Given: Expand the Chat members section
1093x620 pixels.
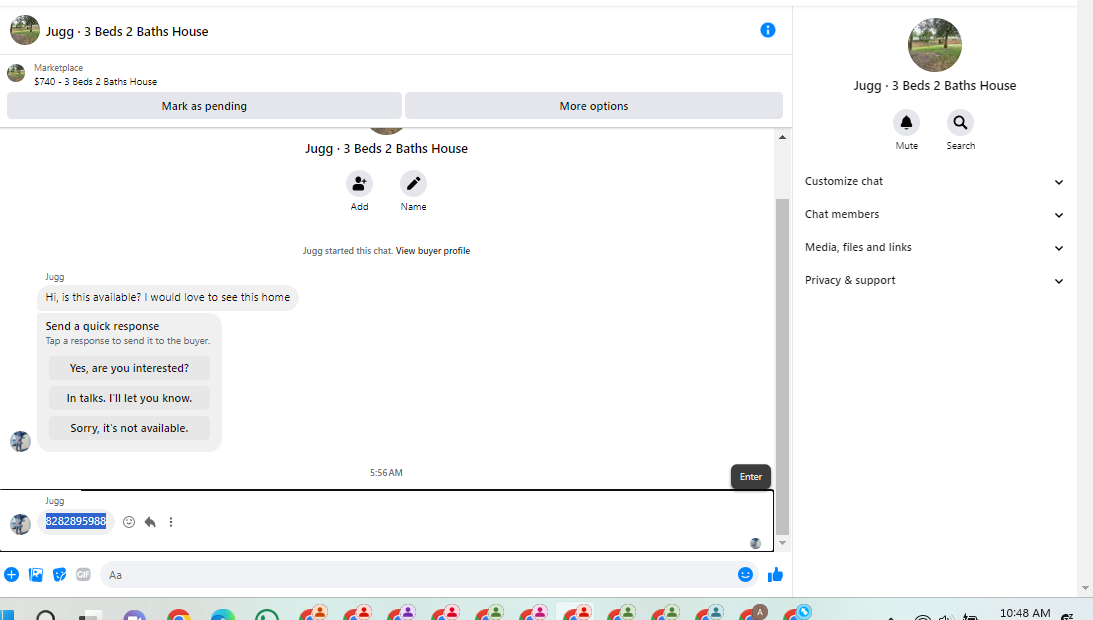Looking at the screenshot, I should pos(934,214).
